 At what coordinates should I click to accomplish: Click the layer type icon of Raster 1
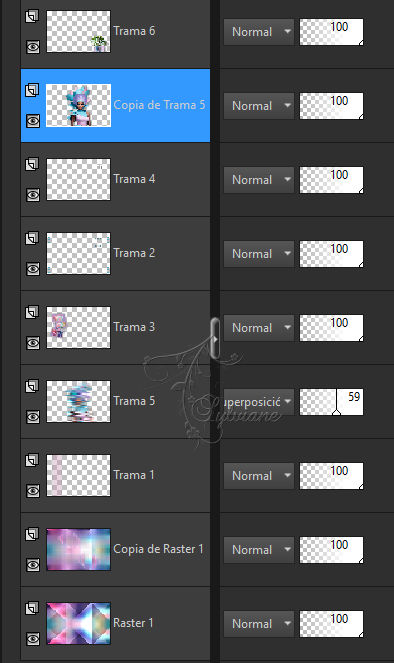pyautogui.click(x=32, y=608)
